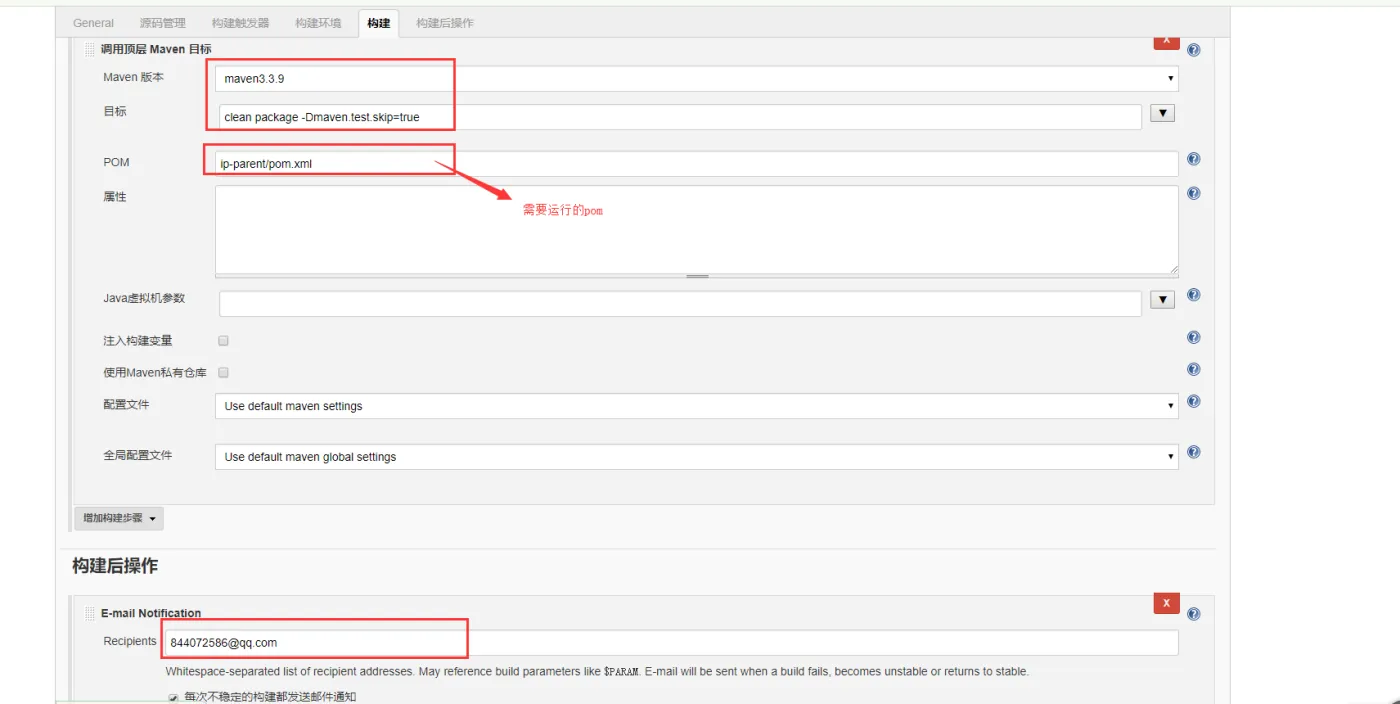Screen dimensions: 1400x704
Task: Click the Recipients label
Action: click(x=130, y=641)
